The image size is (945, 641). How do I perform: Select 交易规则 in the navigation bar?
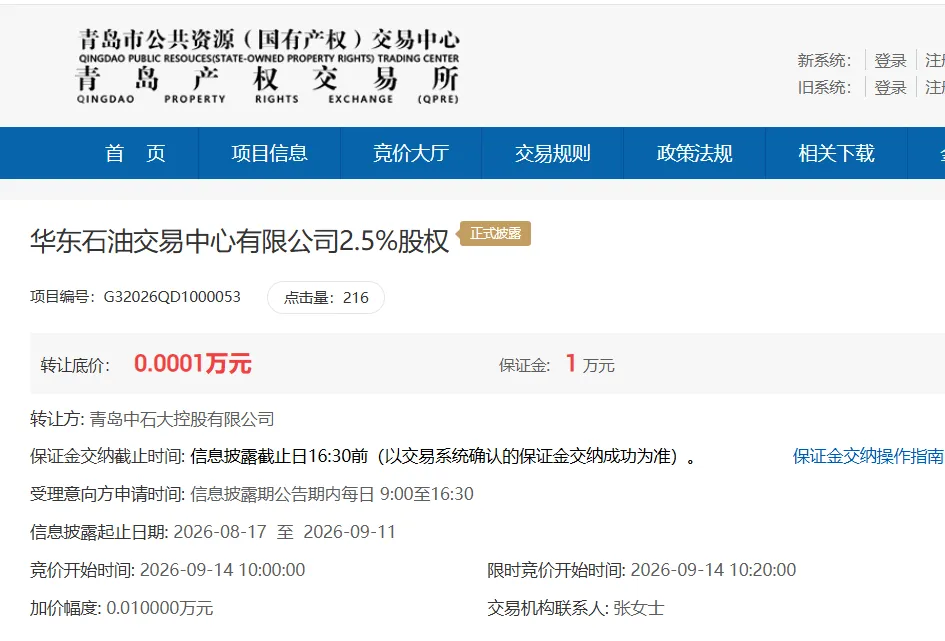(553, 153)
